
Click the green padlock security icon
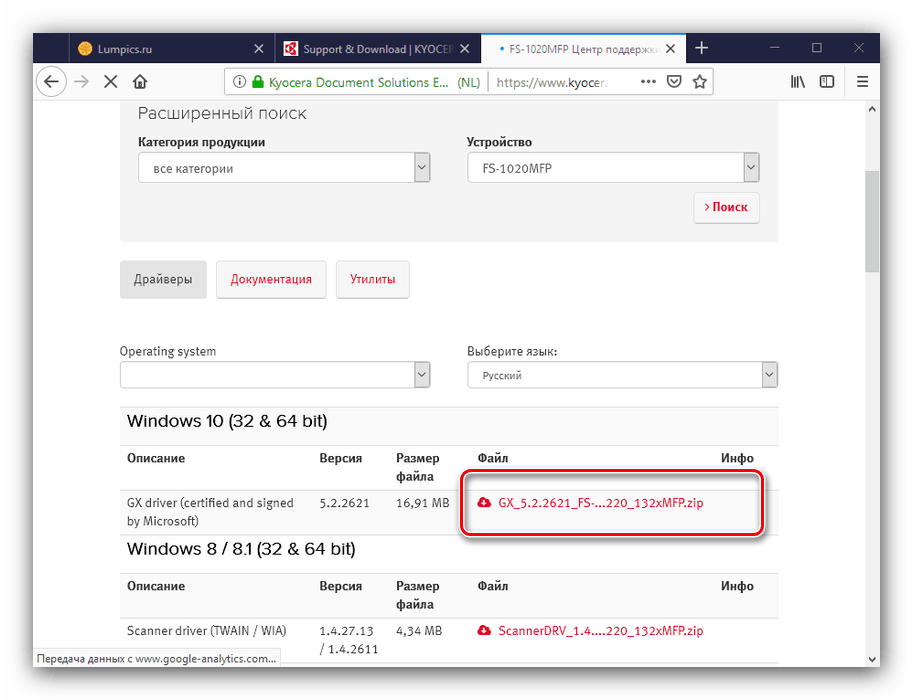pyautogui.click(x=257, y=82)
